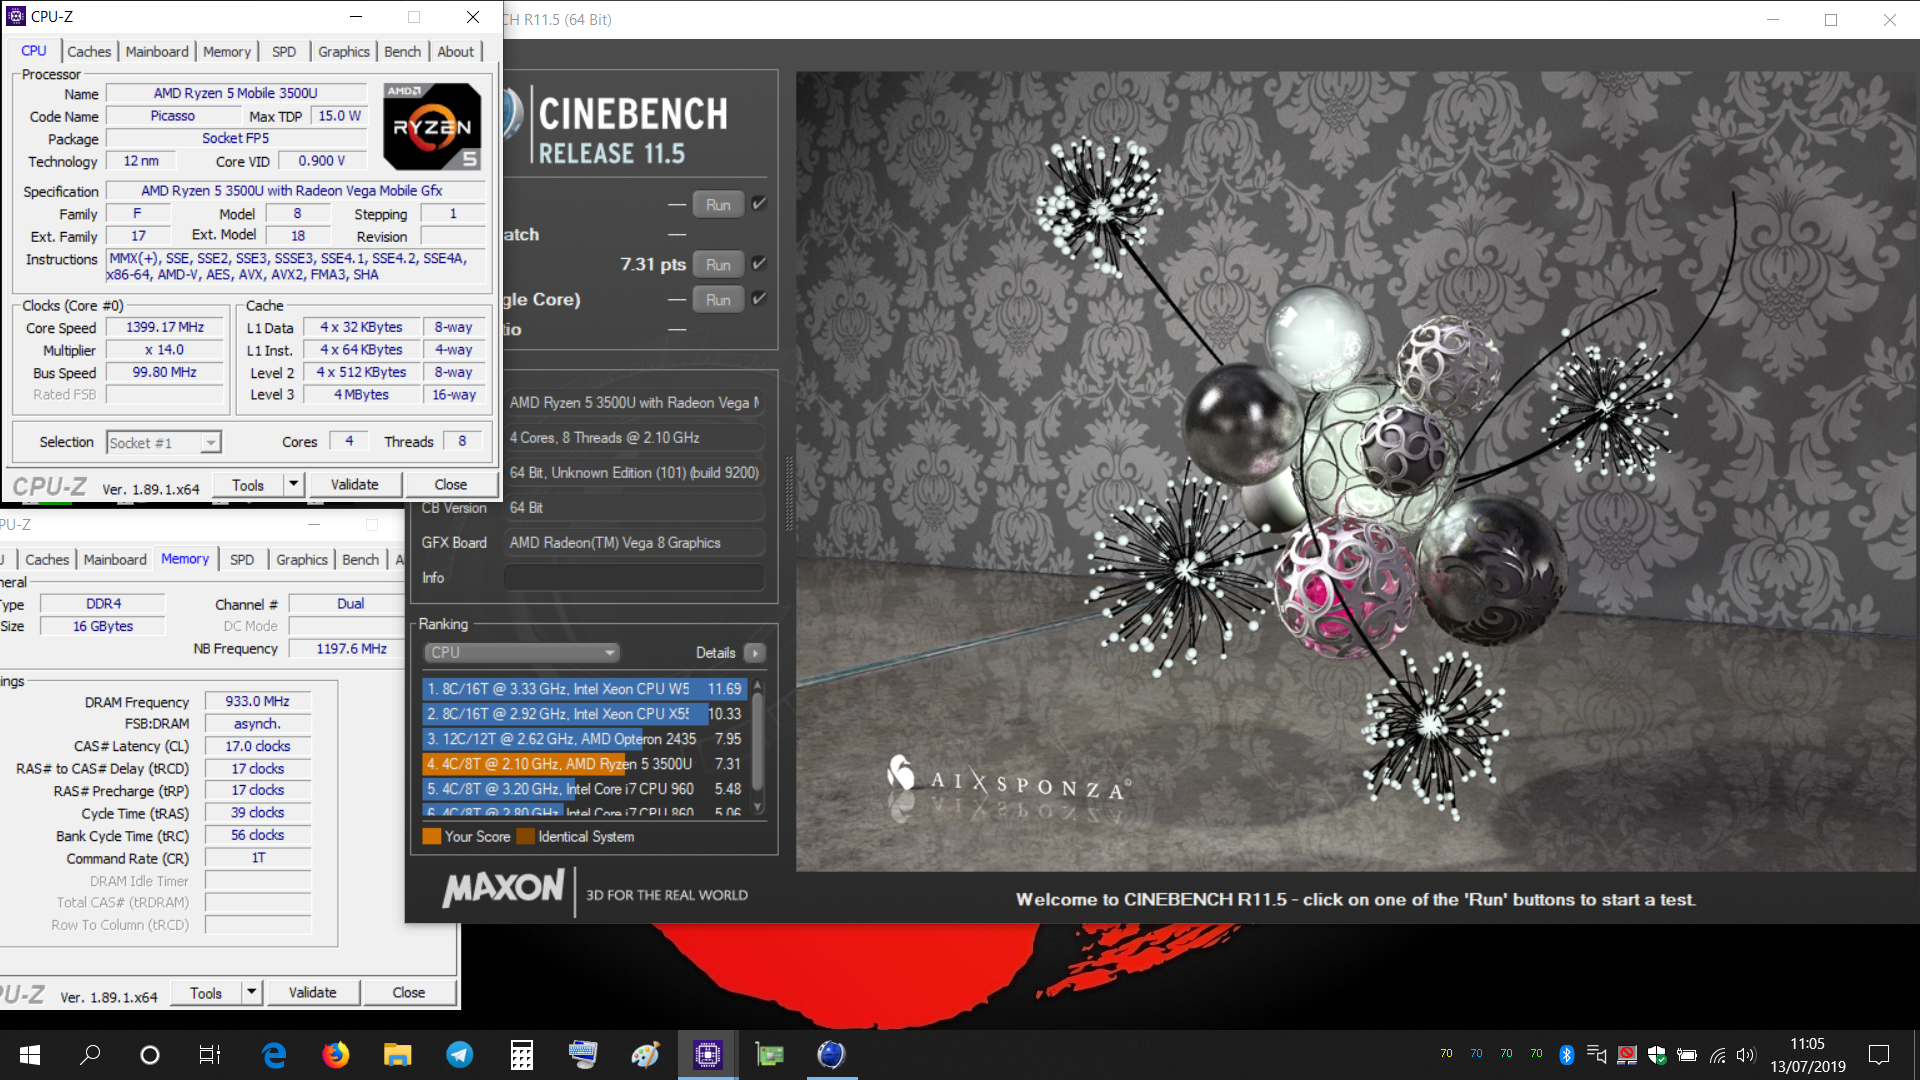Open Graphics tab in lower CPU-Z window
1920x1080 pixels.
click(302, 560)
